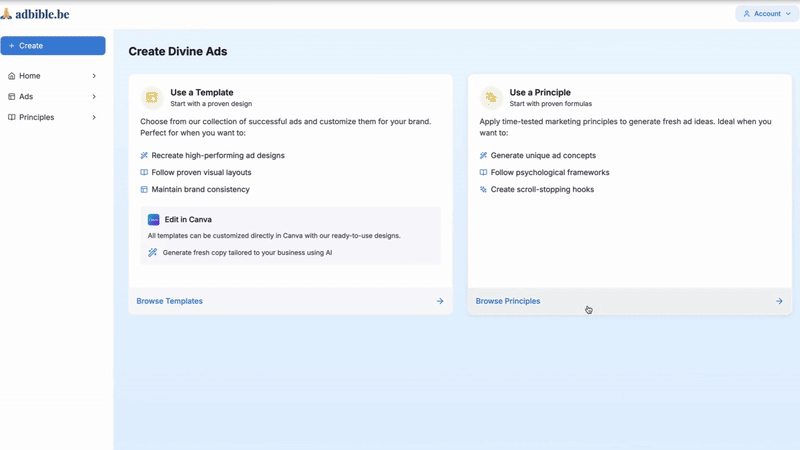Viewport: 800px width, 450px height.
Task: Click the adbible.be brand name
Action: pos(42,14)
